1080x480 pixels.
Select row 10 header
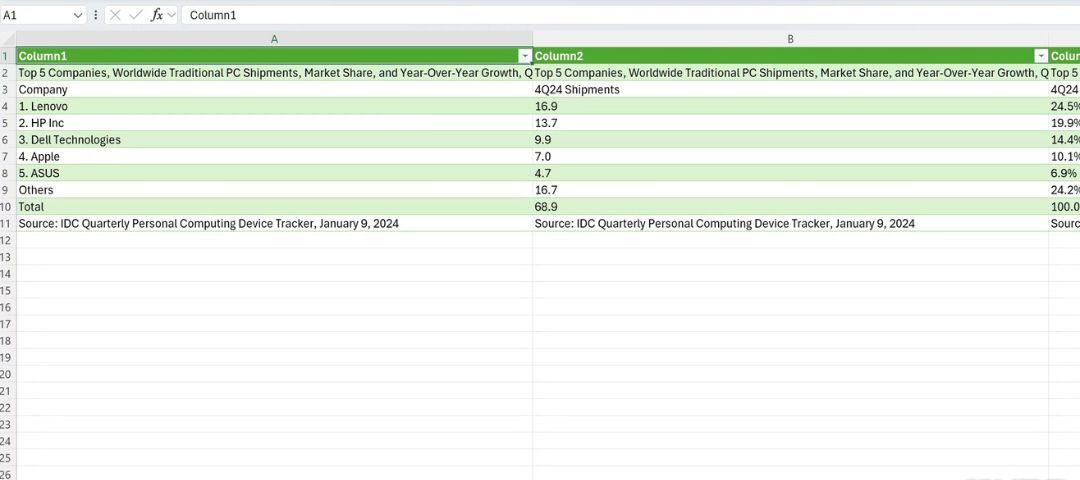[x=8, y=206]
